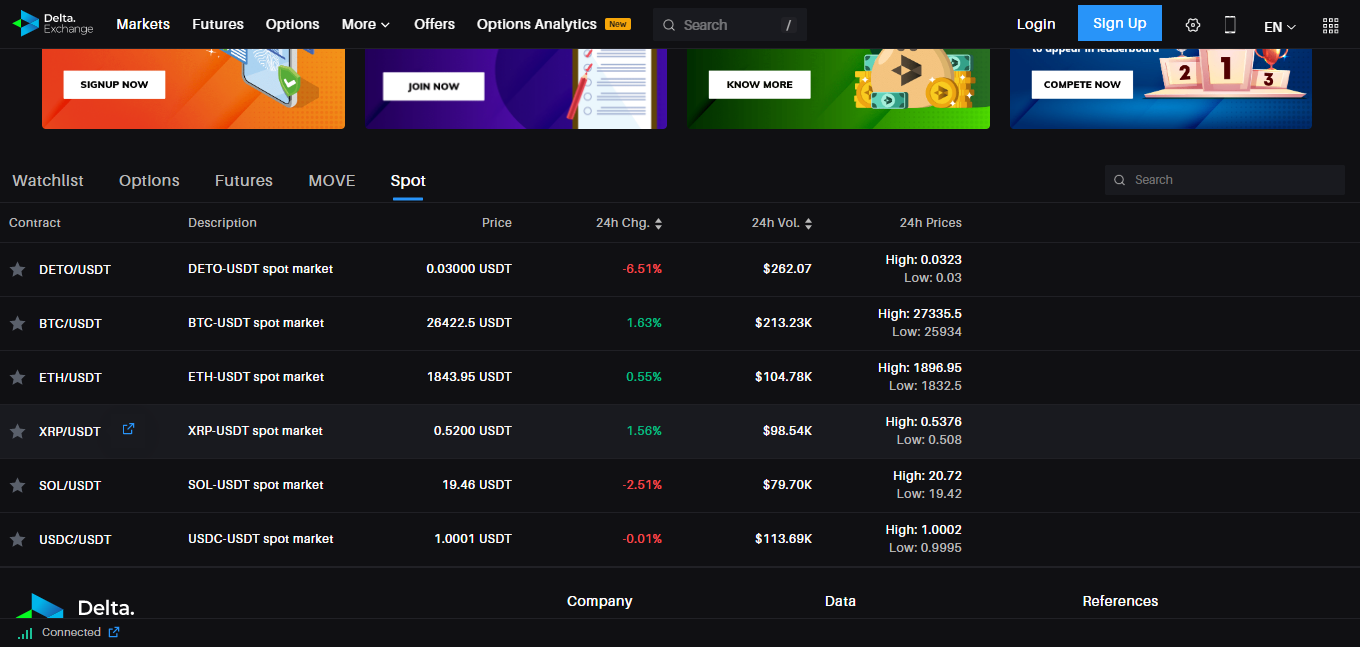
Task: Open the Options menu in the header
Action: pyautogui.click(x=292, y=24)
